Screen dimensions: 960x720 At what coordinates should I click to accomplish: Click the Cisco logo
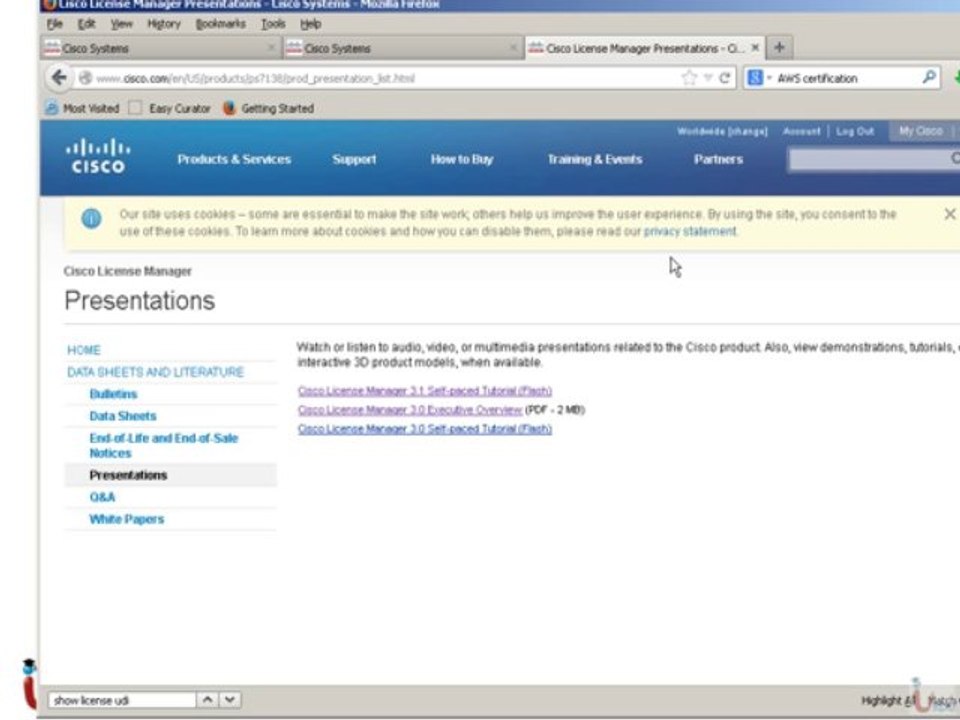click(98, 157)
